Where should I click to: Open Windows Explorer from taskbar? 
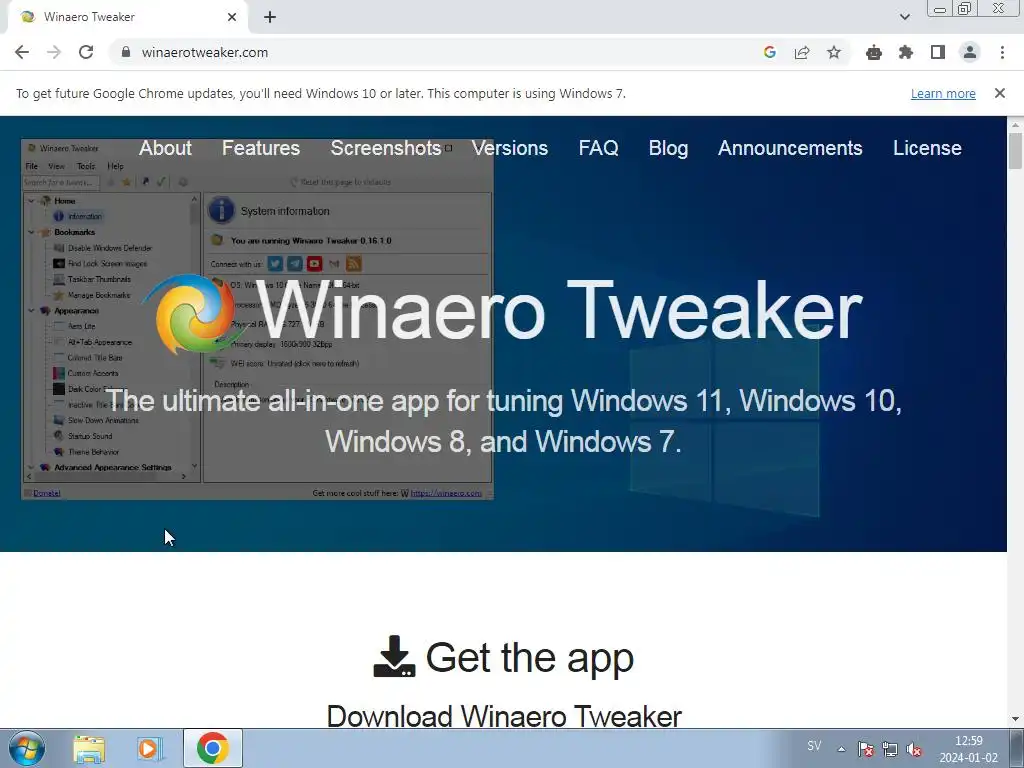[89, 748]
